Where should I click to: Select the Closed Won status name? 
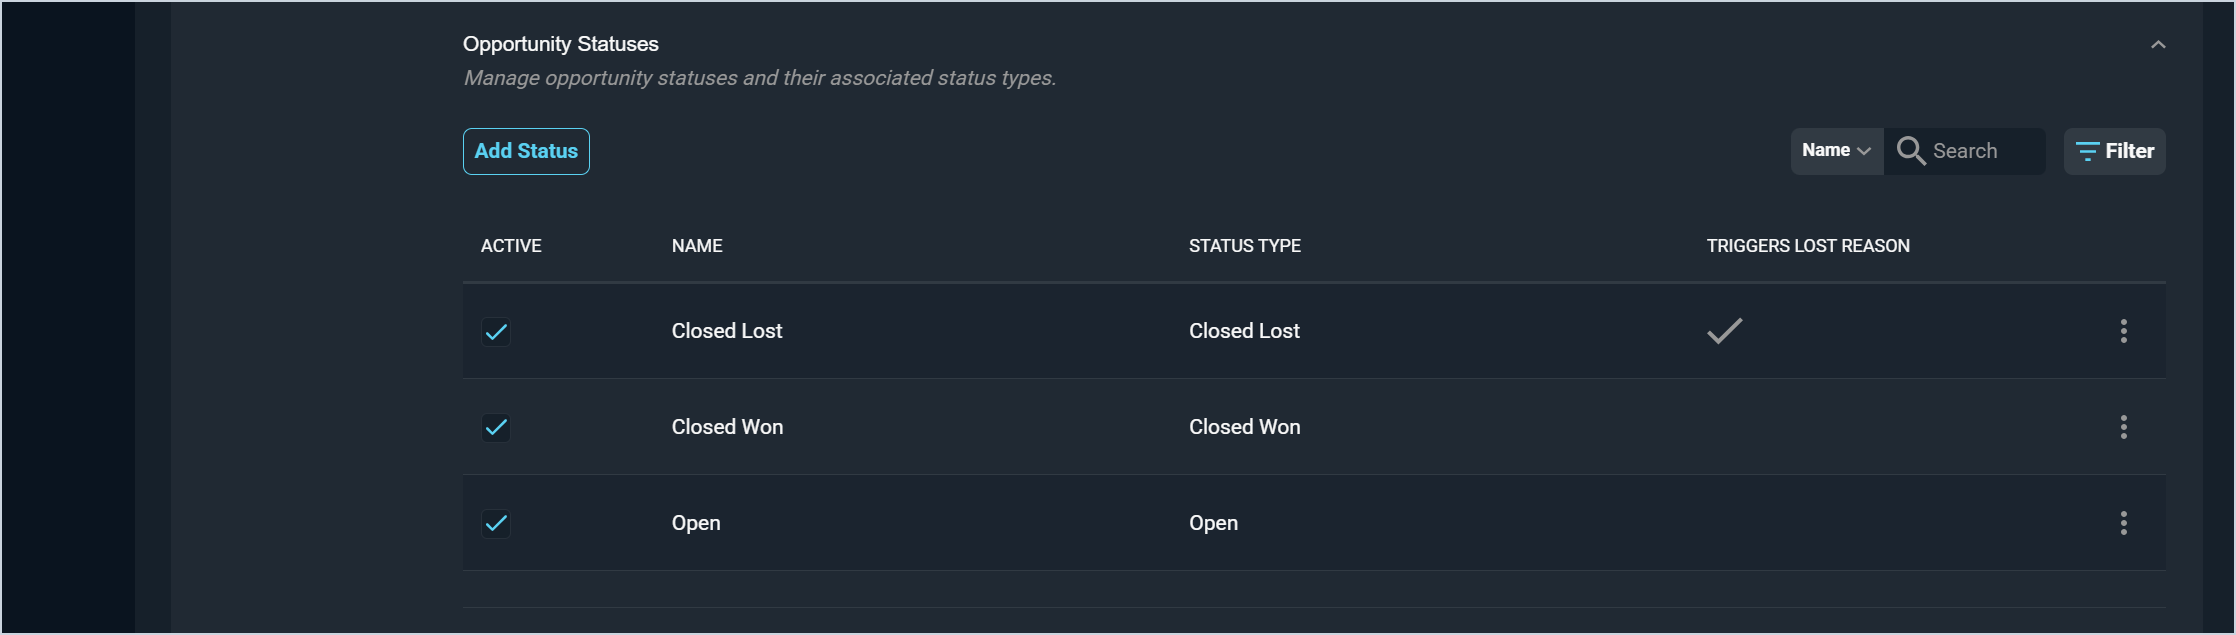point(727,427)
